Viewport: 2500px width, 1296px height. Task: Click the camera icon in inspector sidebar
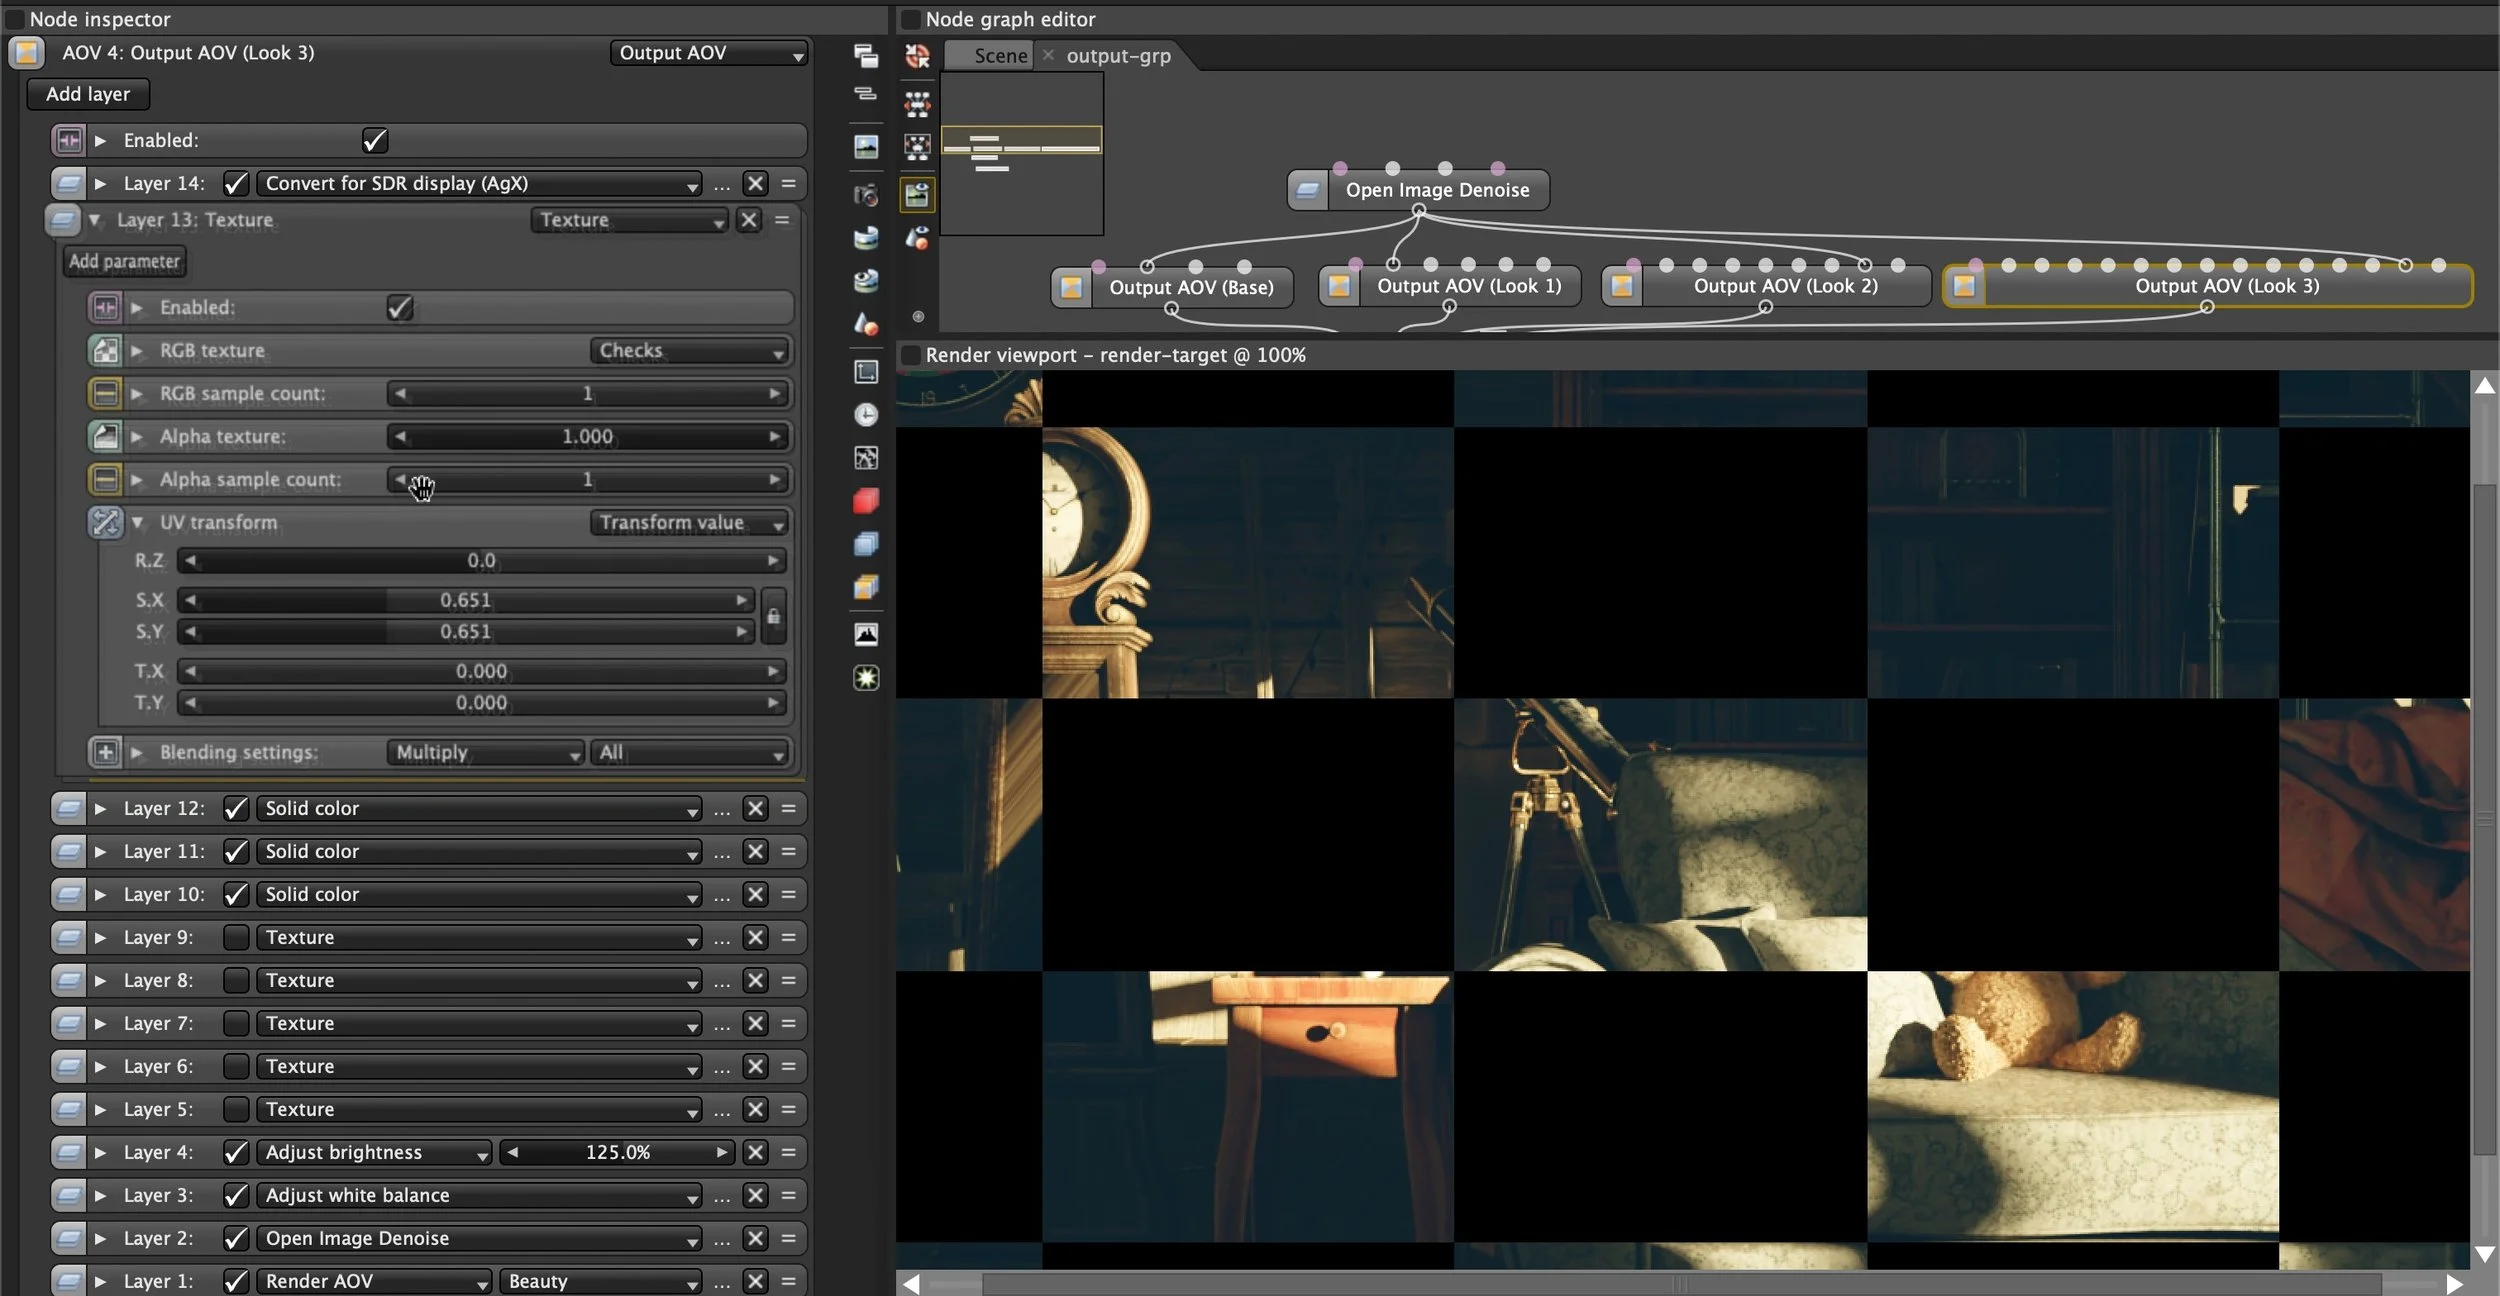coord(866,194)
